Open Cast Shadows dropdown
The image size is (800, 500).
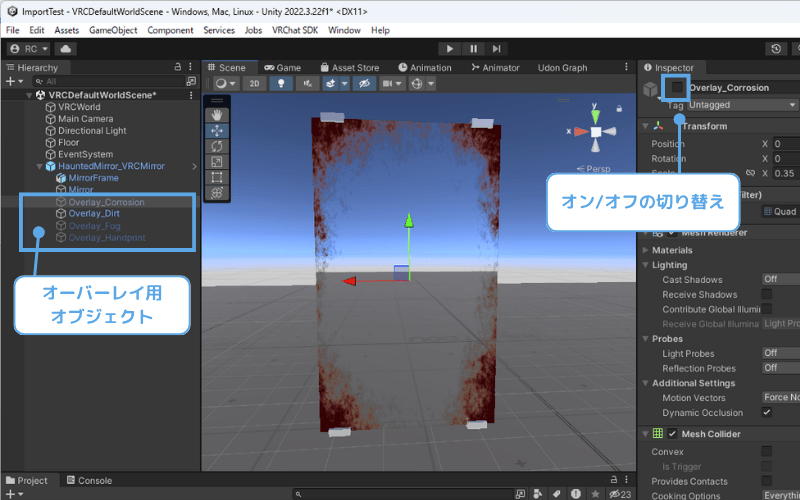[781, 279]
